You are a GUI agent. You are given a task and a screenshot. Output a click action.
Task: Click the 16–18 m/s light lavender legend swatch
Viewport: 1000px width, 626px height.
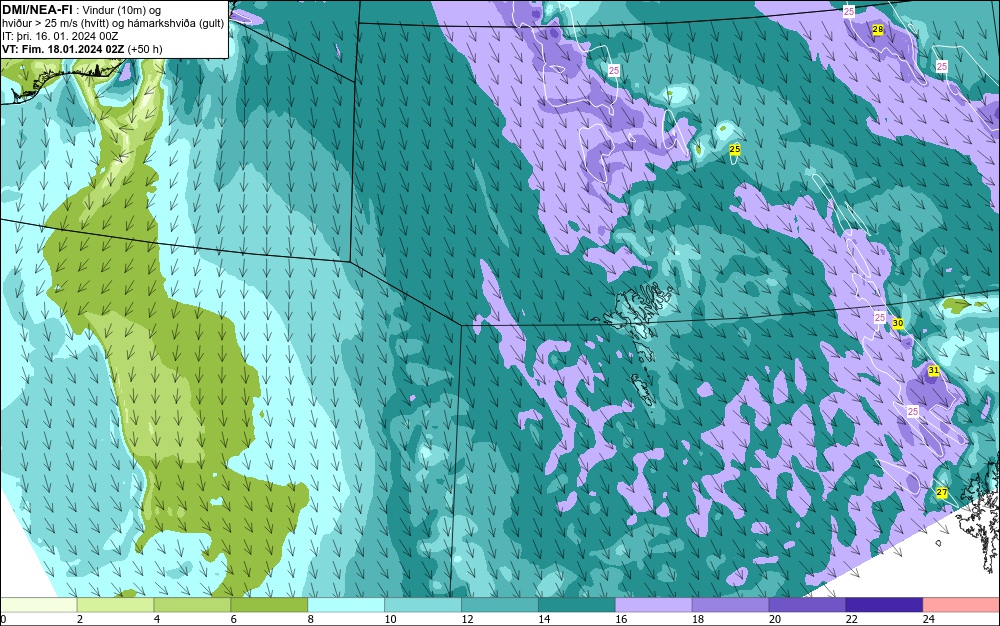(x=654, y=604)
